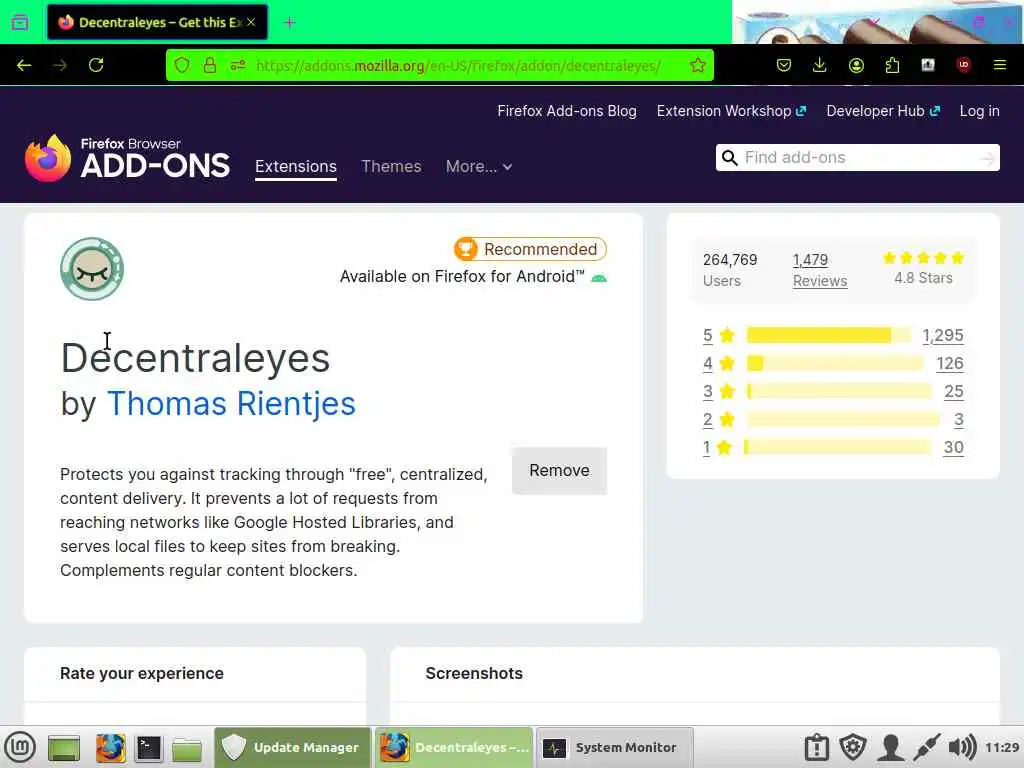Close the Decentraleyes tab
This screenshot has height=768, width=1024.
[x=251, y=22]
